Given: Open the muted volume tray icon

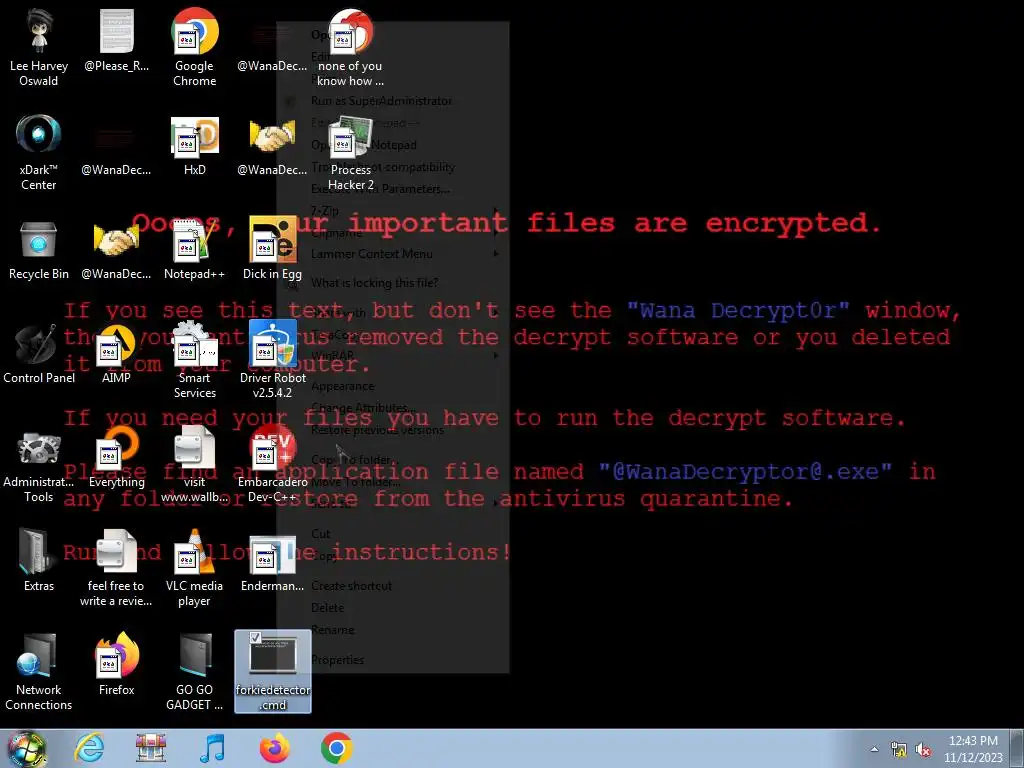Looking at the screenshot, I should pyautogui.click(x=923, y=750).
